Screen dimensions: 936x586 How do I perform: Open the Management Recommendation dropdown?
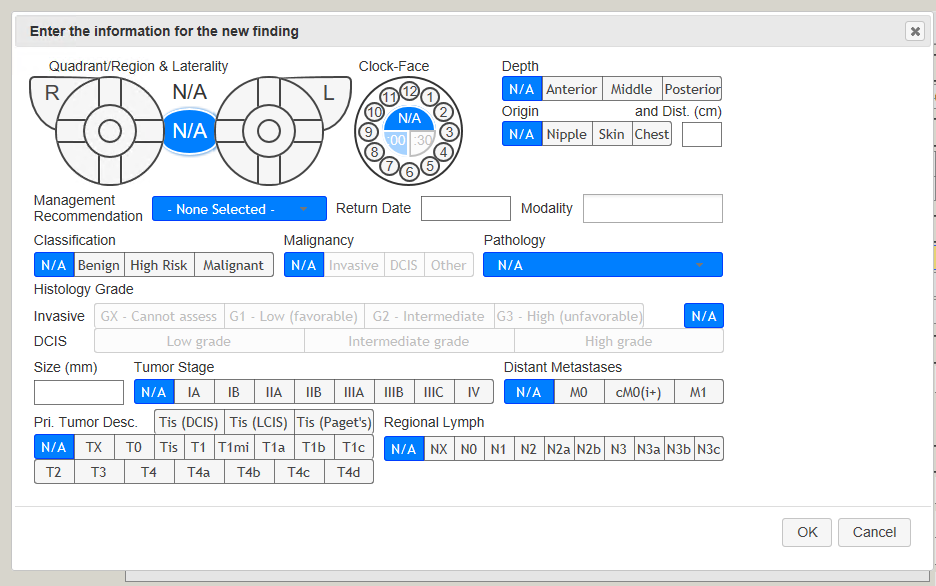point(239,208)
